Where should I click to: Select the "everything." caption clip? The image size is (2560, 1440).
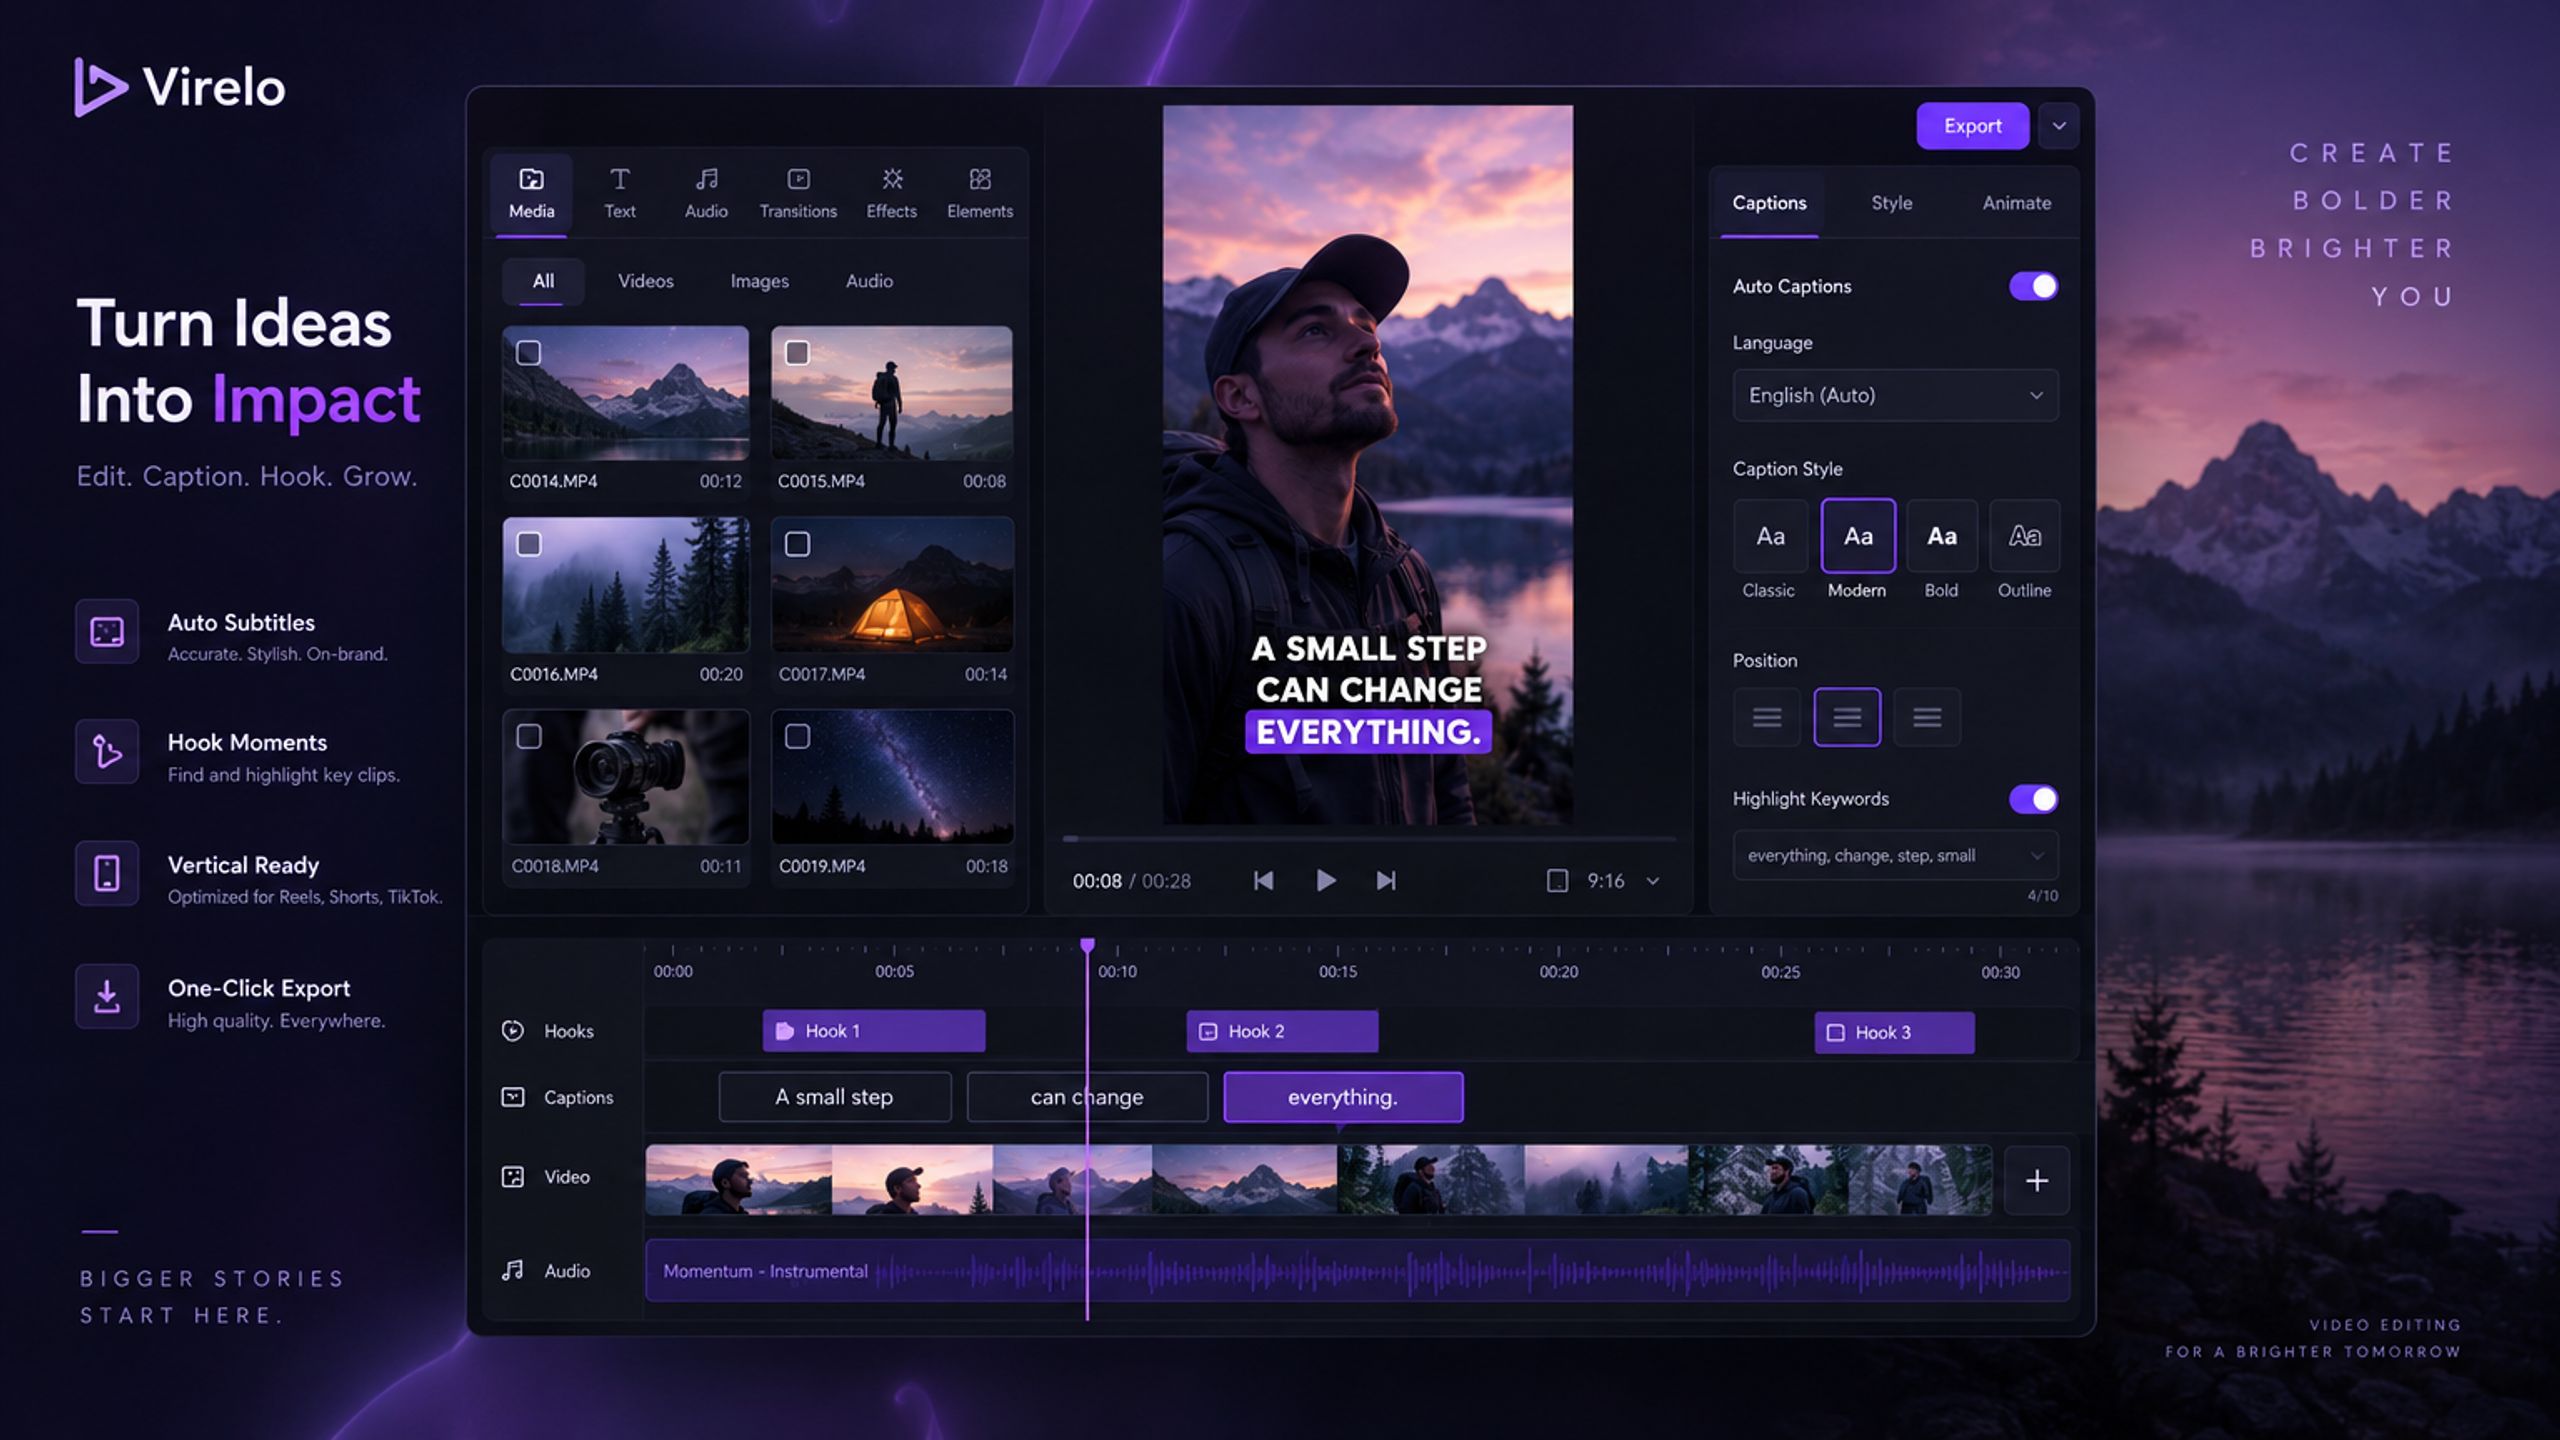[x=1343, y=1097]
